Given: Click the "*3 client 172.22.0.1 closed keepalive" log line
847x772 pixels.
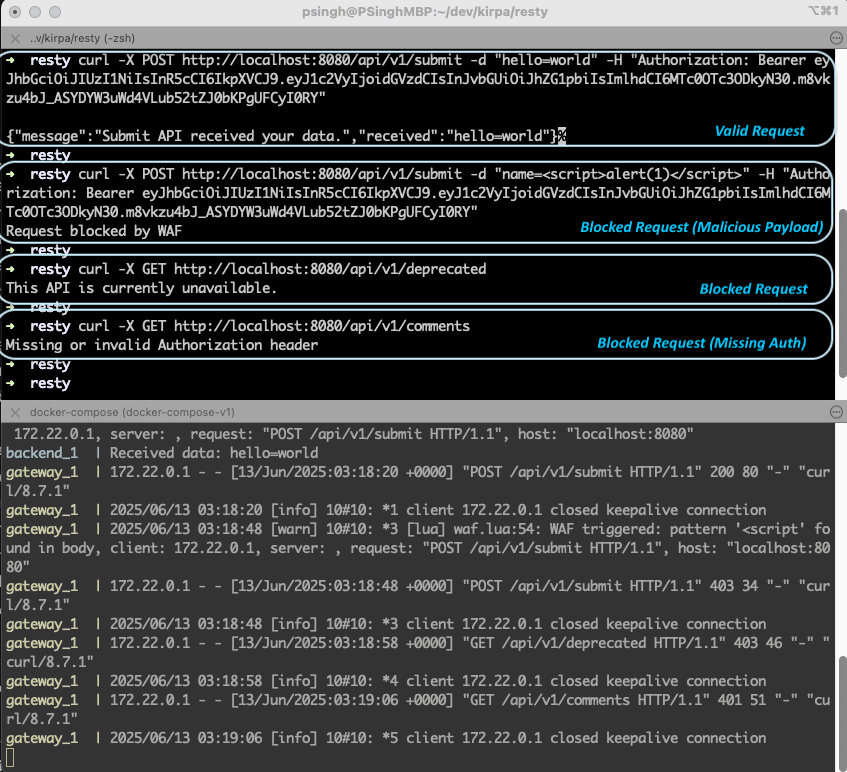Looking at the screenshot, I should tap(386, 624).
